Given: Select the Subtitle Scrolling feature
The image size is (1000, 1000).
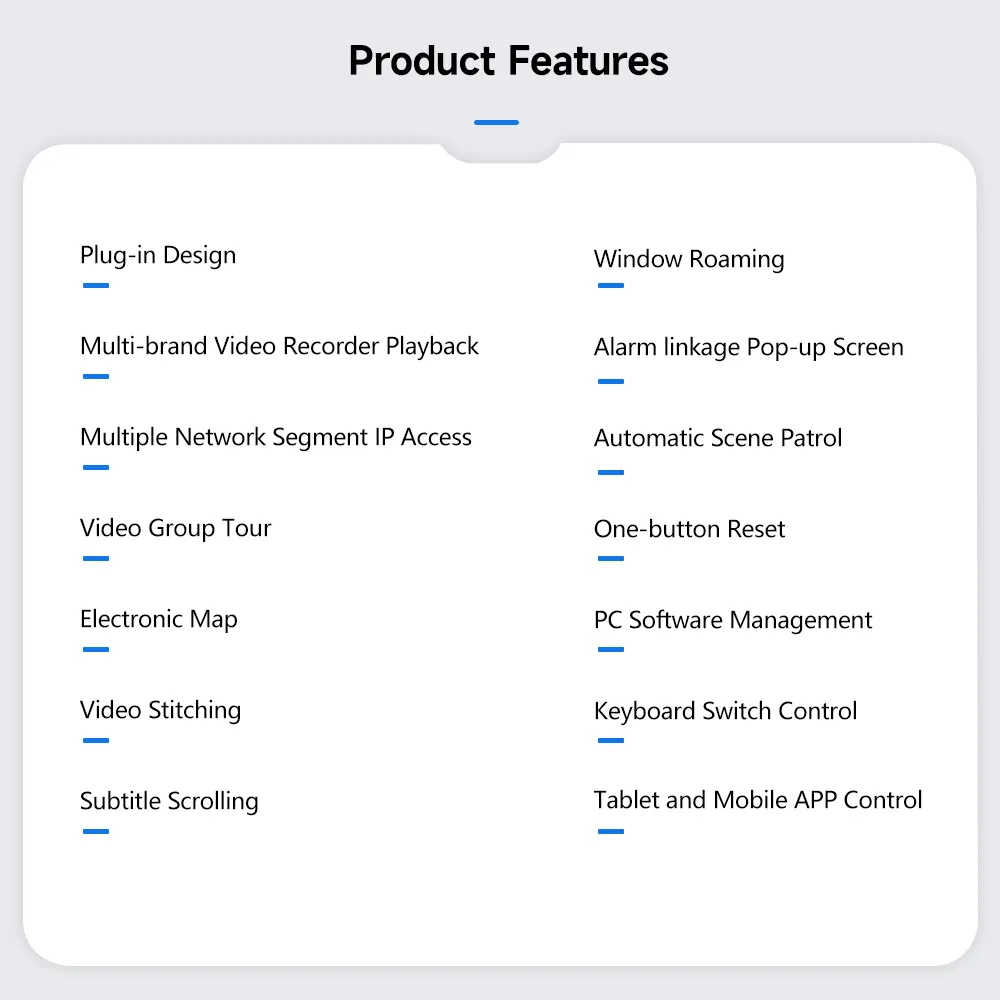Looking at the screenshot, I should [x=169, y=802].
